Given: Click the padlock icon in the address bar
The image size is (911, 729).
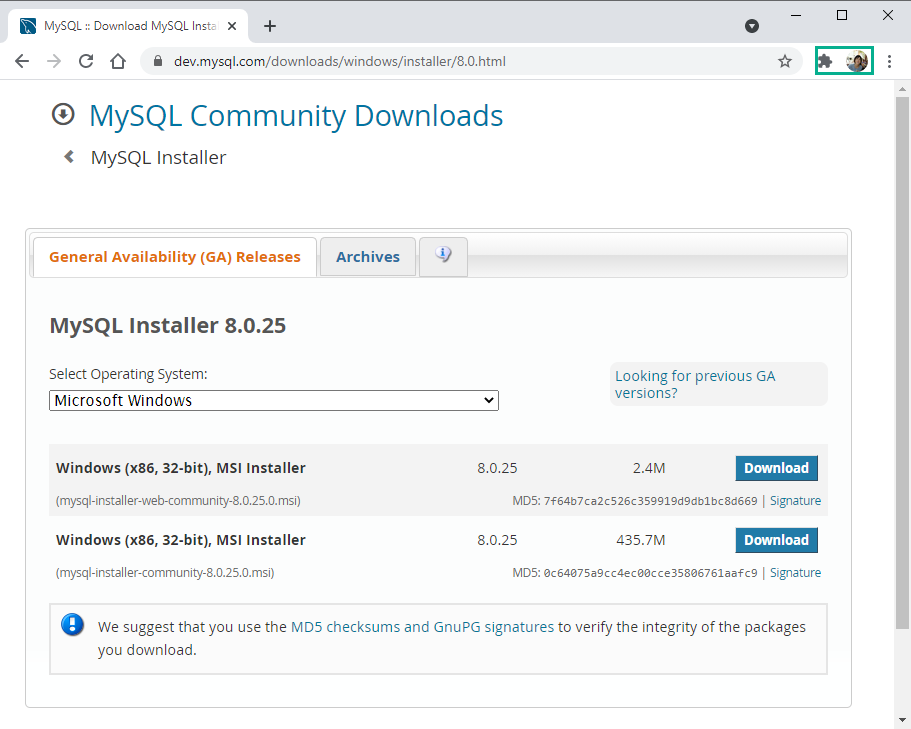Looking at the screenshot, I should [x=158, y=61].
